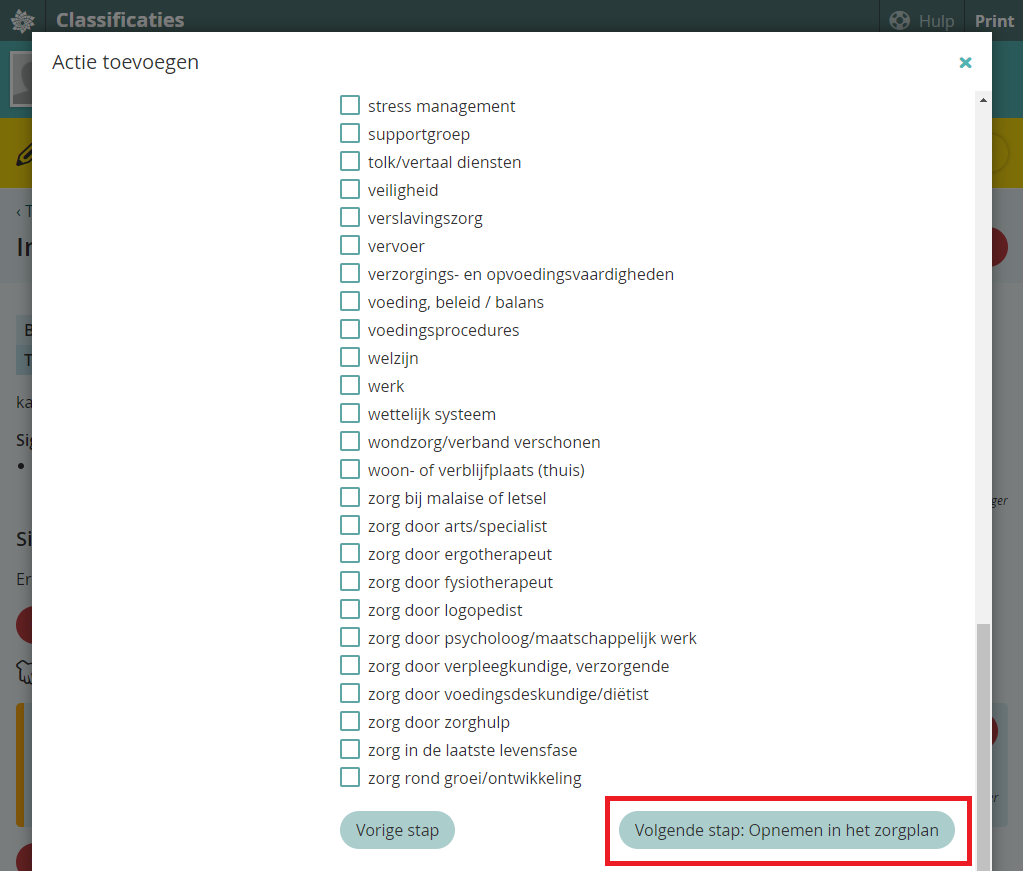Click the Hulp lifebuoy icon
Viewport: 1023px width, 871px height.
899,20
